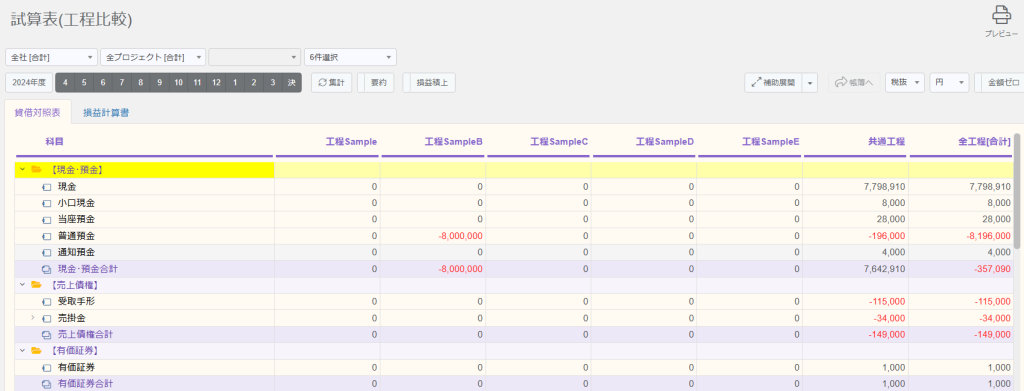Click the folder icon of 【有価証券】
Image resolution: width=1024 pixels, height=391 pixels.
(37, 351)
